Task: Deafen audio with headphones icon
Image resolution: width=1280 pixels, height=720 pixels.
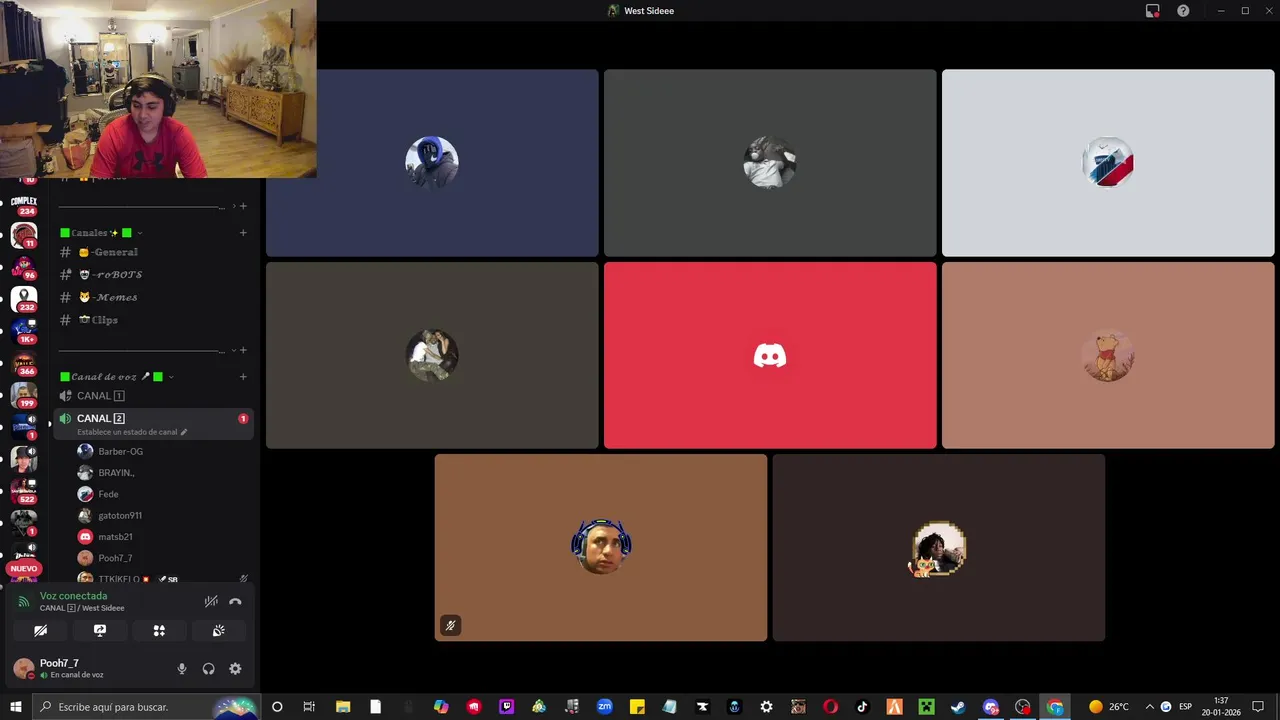Action: [x=208, y=669]
